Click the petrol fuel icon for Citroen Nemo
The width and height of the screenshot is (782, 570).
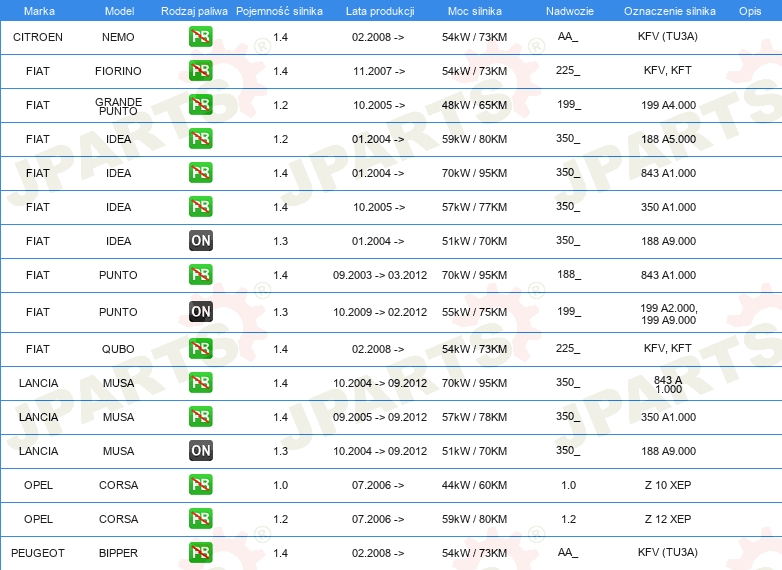click(x=200, y=37)
